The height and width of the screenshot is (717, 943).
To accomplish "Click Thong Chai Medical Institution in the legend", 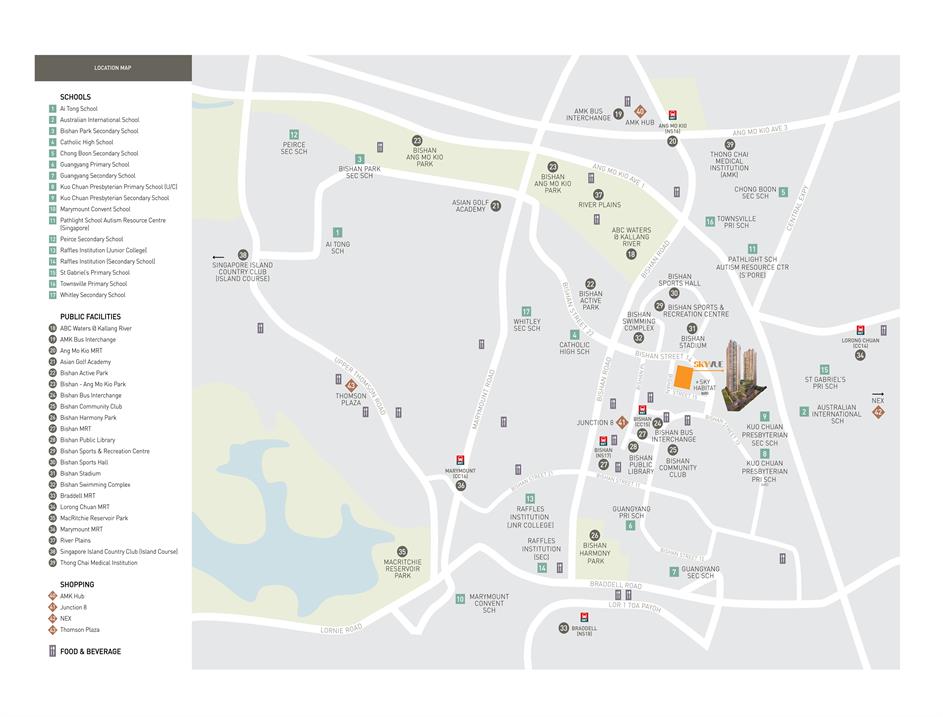I will click(x=98, y=563).
